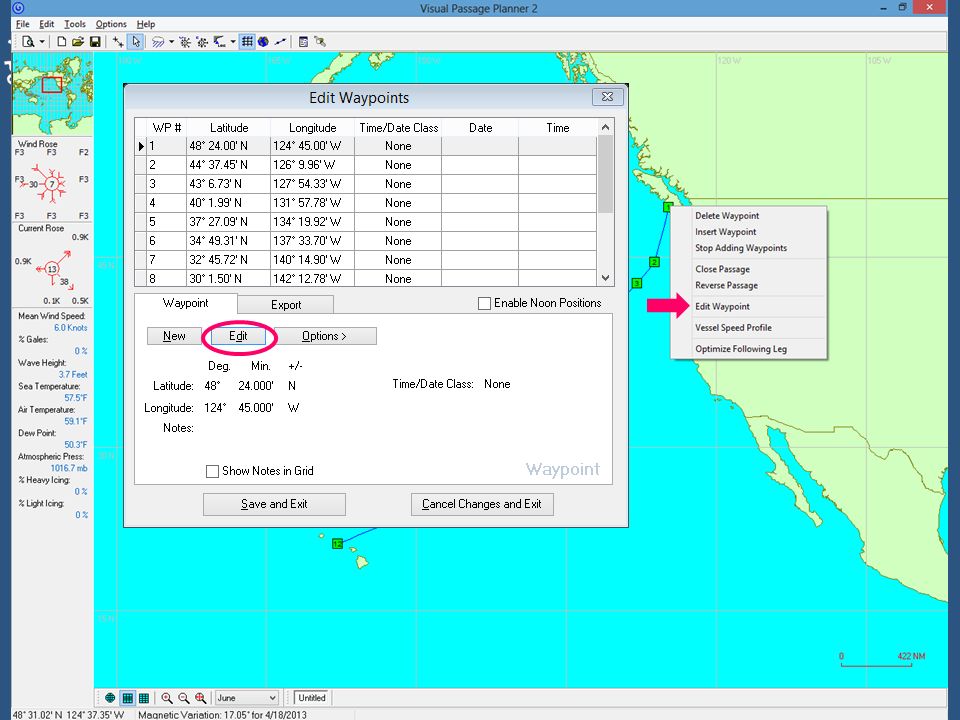Screen dimensions: 960x720
Task: Open the Edit menu
Action: click(47, 24)
